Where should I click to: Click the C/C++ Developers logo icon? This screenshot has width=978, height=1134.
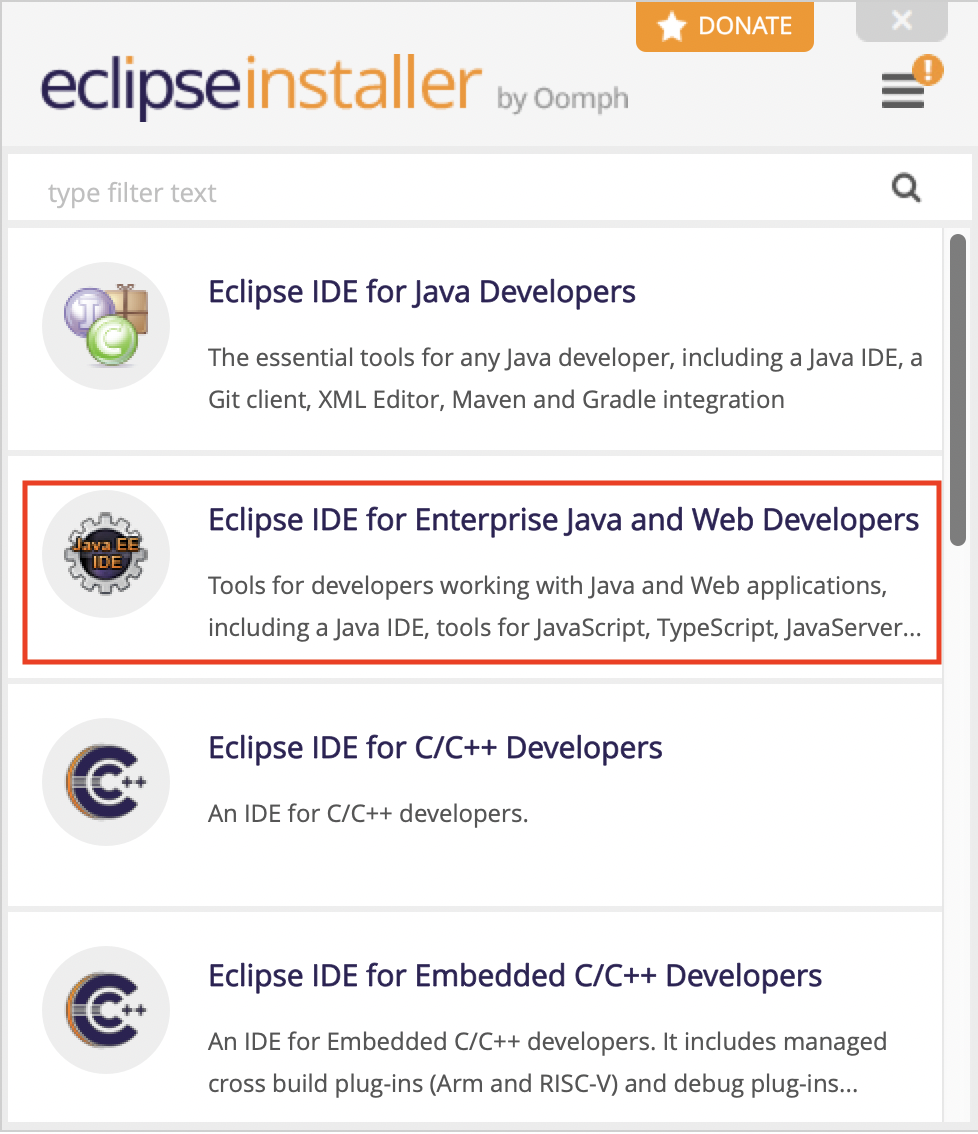pos(106,782)
